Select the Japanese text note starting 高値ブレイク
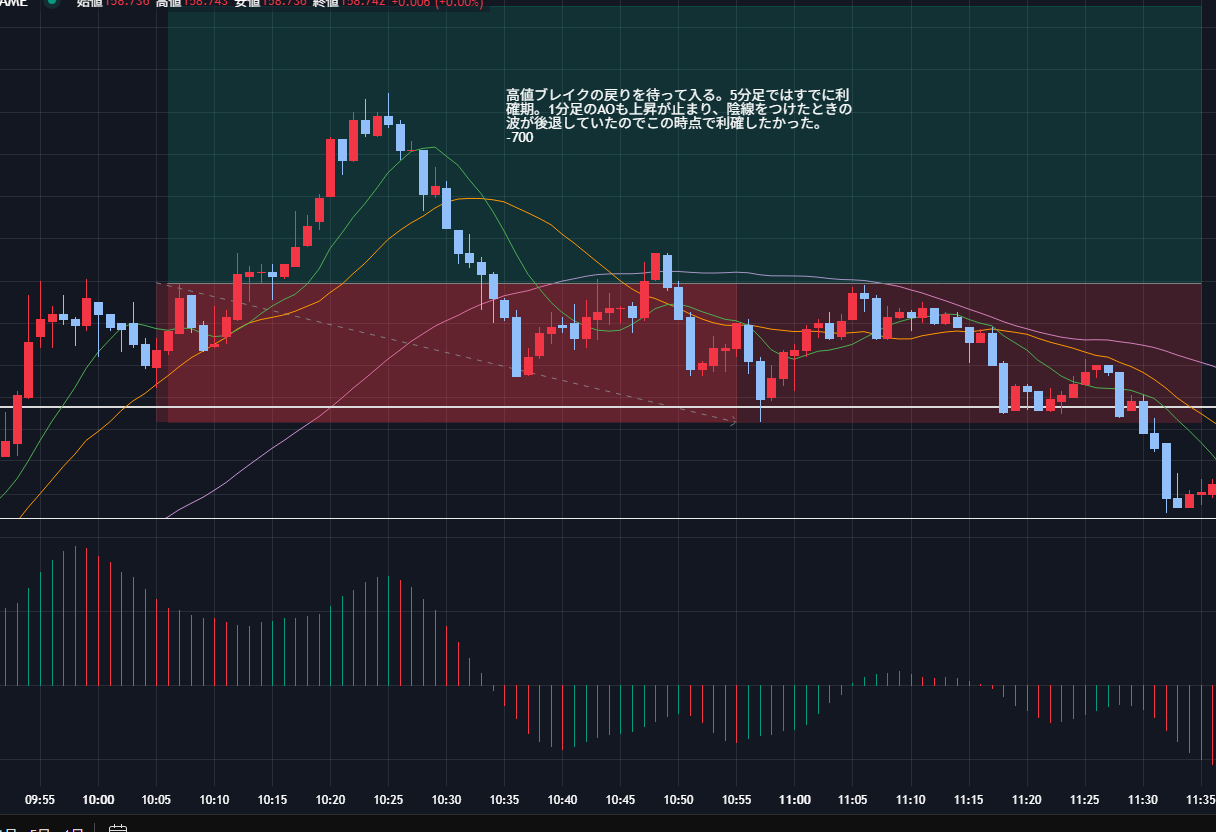The width and height of the screenshot is (1216, 832). click(x=678, y=115)
